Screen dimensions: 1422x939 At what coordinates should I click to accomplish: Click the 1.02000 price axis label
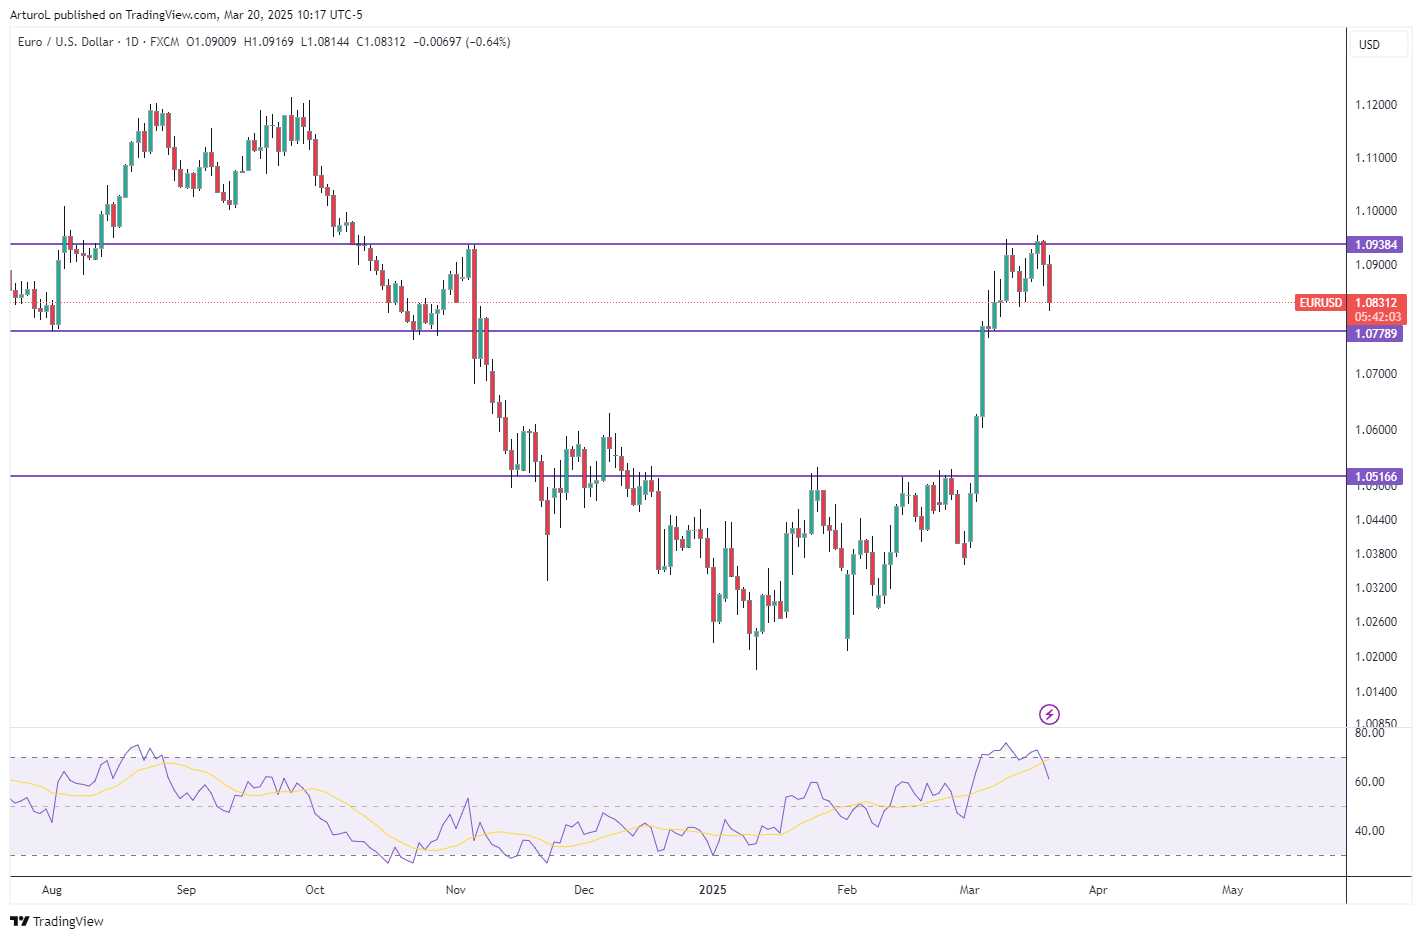coord(1376,657)
